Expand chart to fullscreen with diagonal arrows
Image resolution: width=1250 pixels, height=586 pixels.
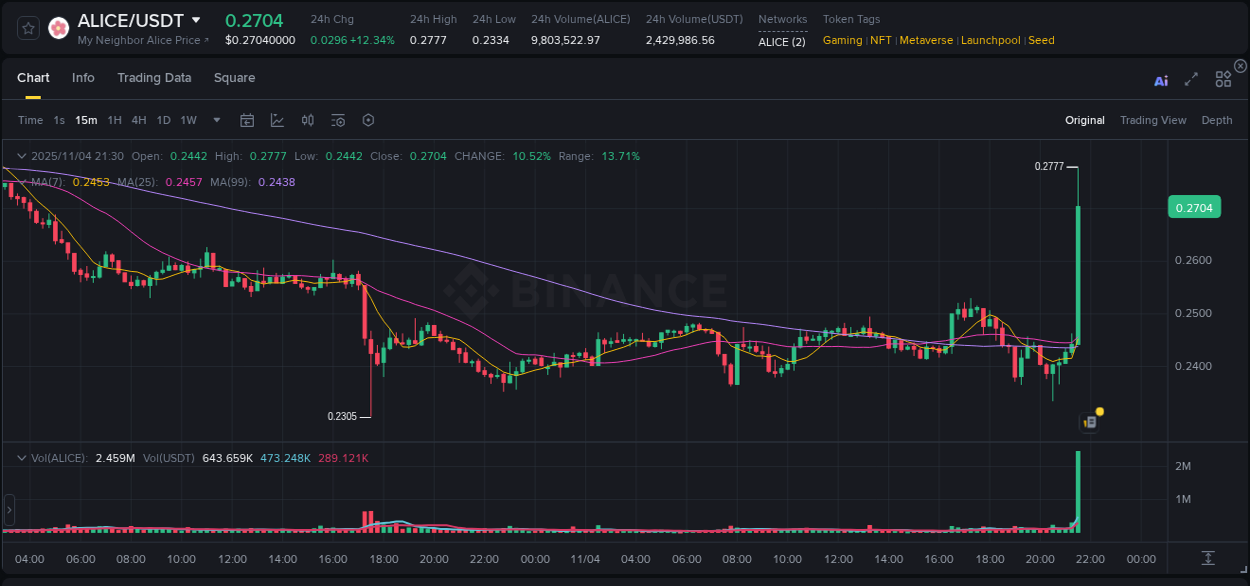(1191, 80)
